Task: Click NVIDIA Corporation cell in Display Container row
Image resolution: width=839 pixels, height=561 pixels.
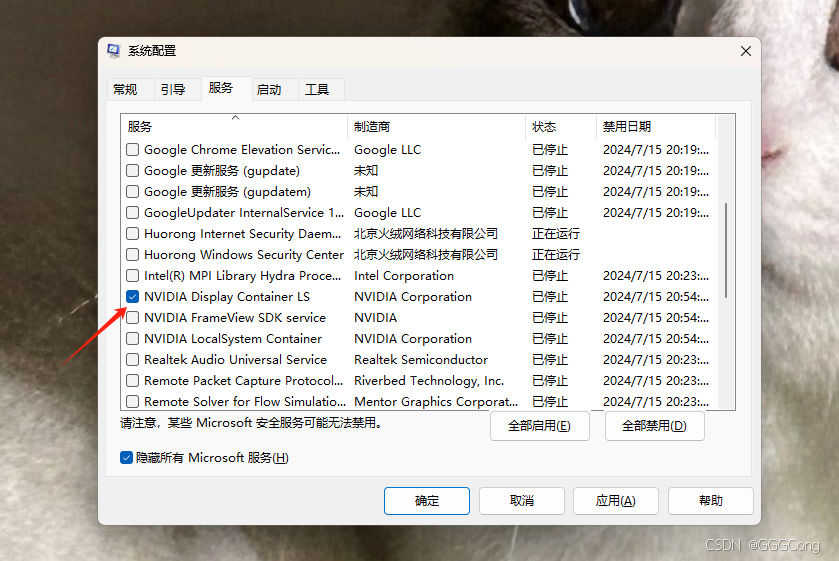Action: [x=413, y=297]
